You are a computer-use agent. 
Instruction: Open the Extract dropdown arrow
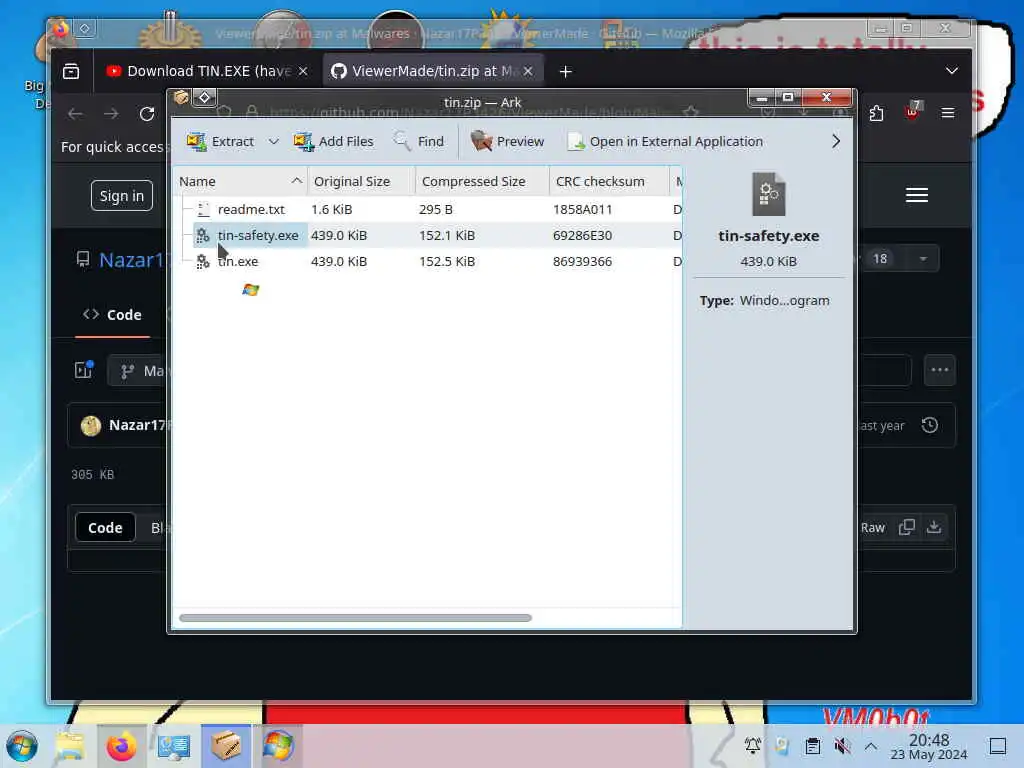[274, 141]
